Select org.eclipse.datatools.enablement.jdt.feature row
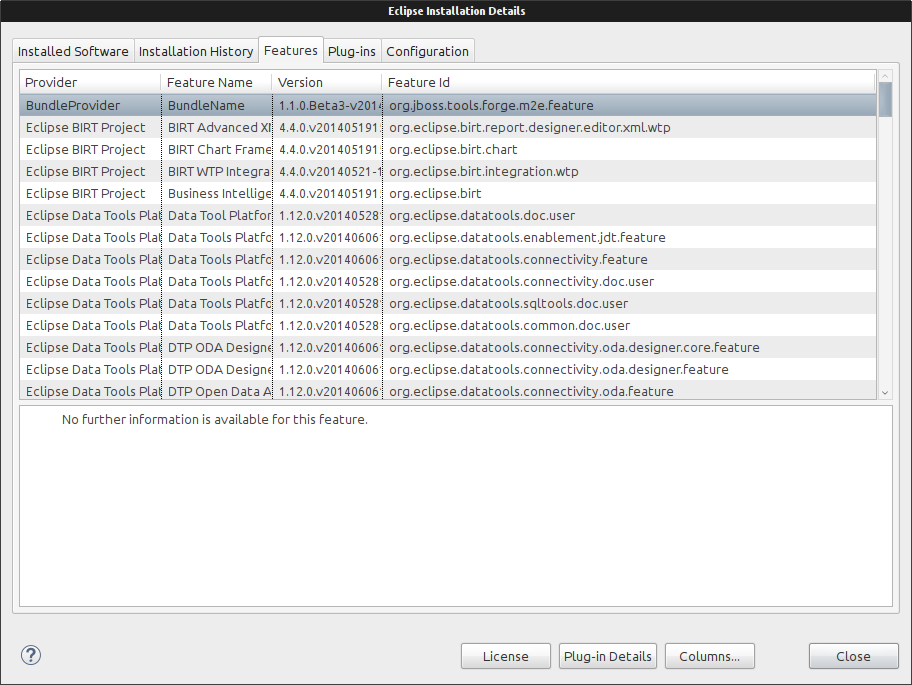 point(448,237)
